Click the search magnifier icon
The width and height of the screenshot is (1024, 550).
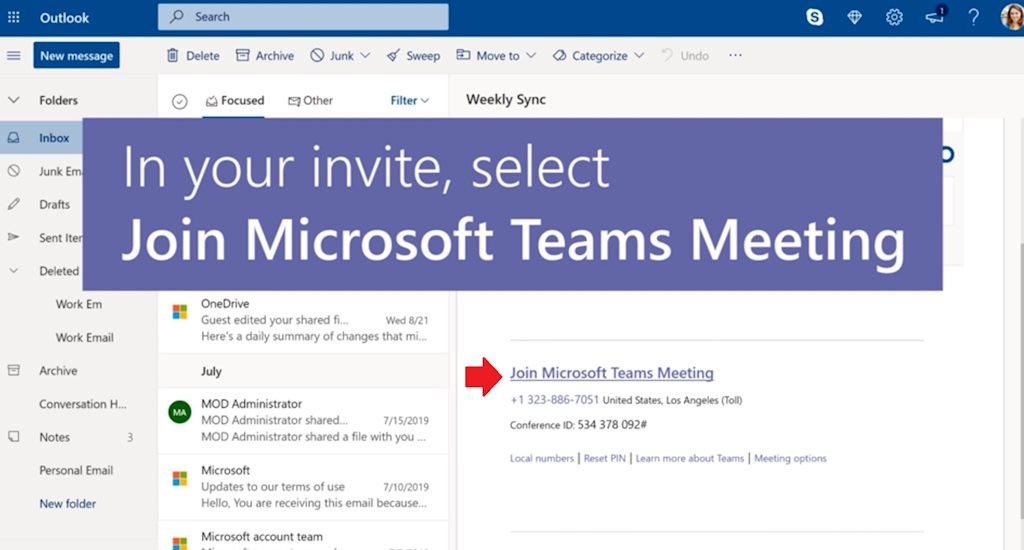[x=176, y=16]
